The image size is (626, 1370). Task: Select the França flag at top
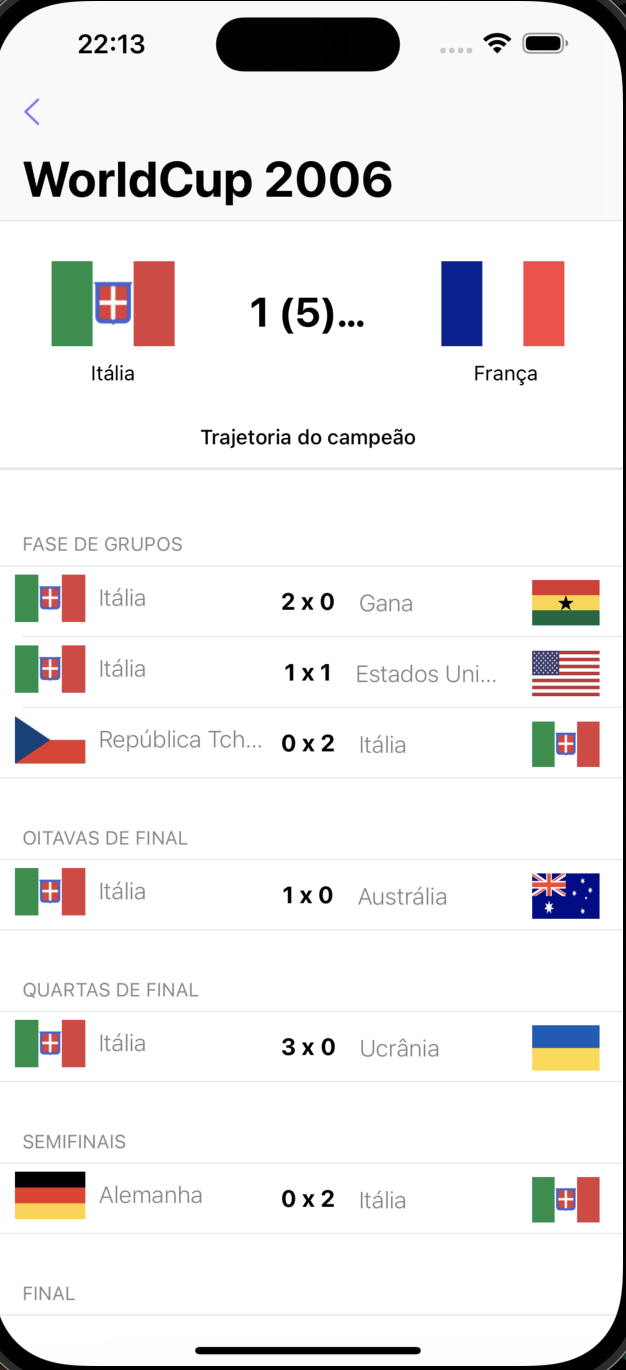click(504, 303)
